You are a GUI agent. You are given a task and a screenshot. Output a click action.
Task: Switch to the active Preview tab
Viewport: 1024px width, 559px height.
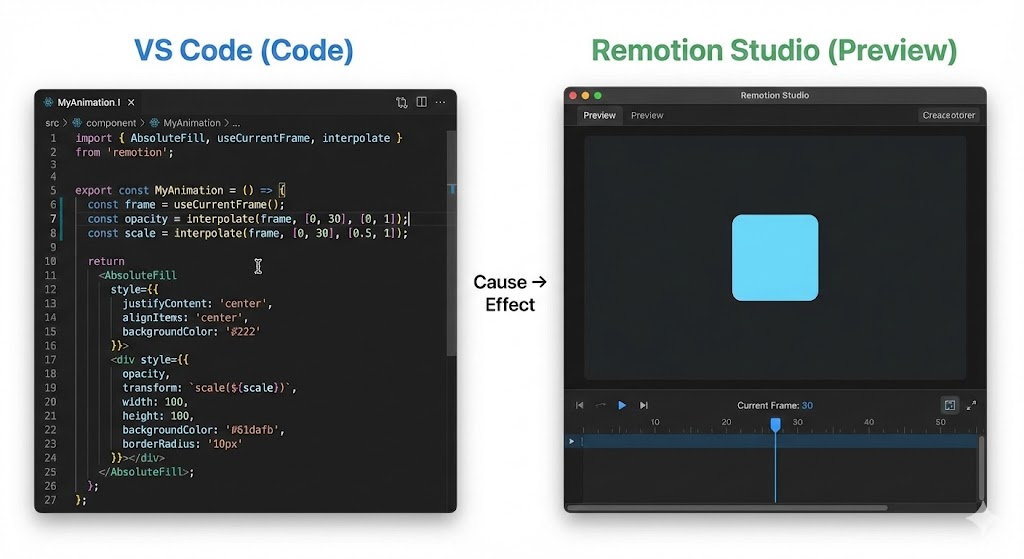coord(600,115)
